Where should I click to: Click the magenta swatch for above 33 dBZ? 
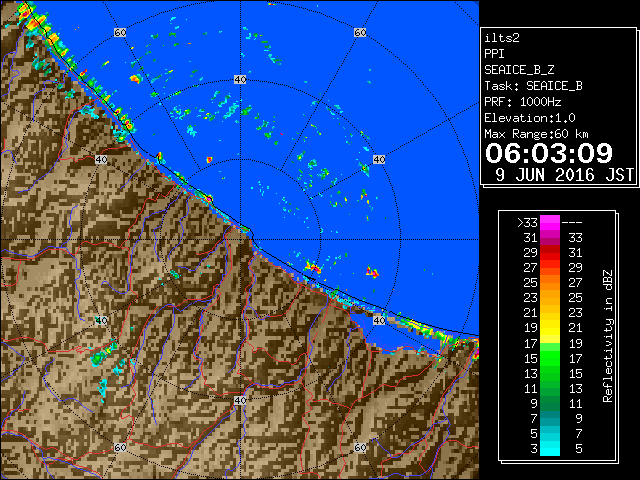point(550,223)
